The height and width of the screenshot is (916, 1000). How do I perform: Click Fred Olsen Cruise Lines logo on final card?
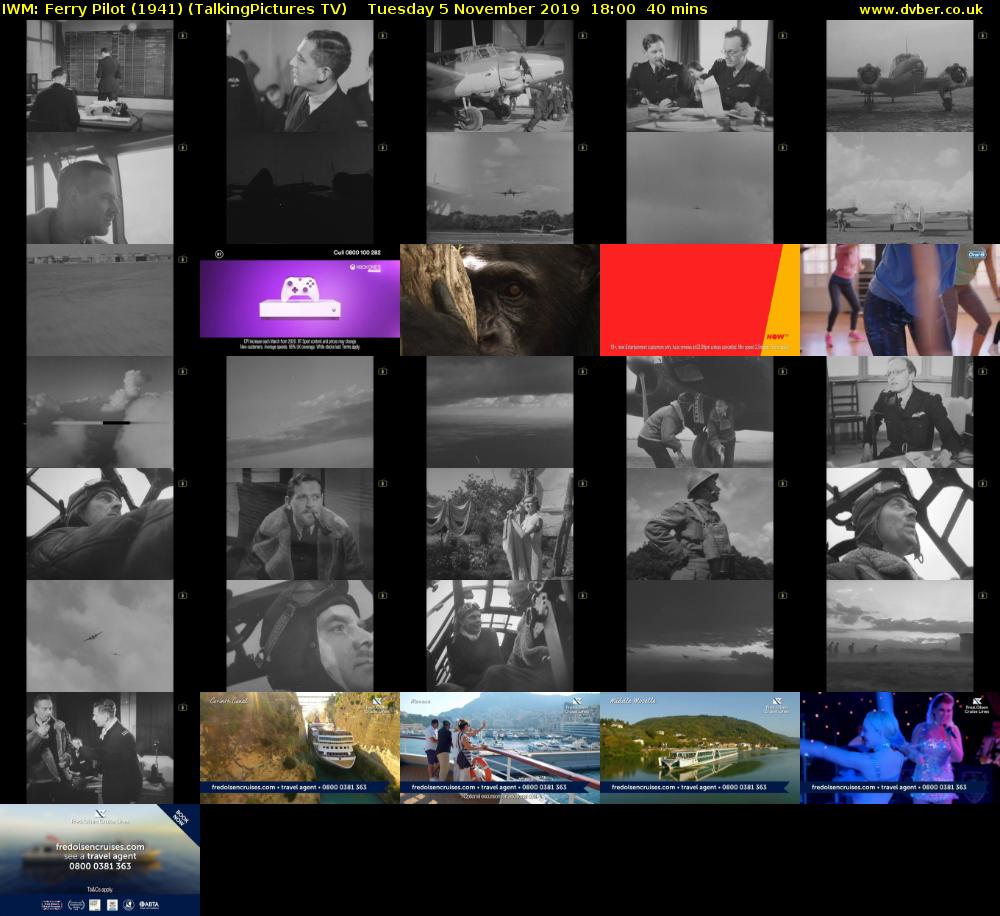tap(99, 817)
